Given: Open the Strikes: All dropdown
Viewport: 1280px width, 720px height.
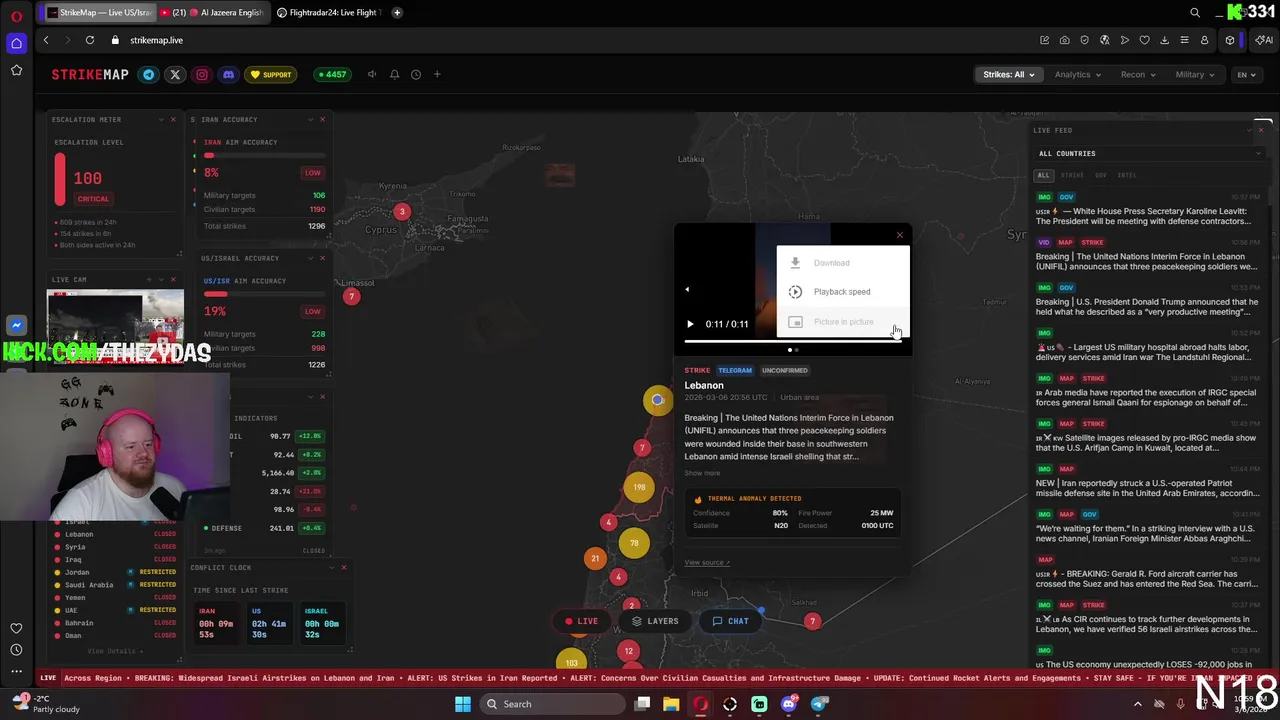Looking at the screenshot, I should (1008, 74).
